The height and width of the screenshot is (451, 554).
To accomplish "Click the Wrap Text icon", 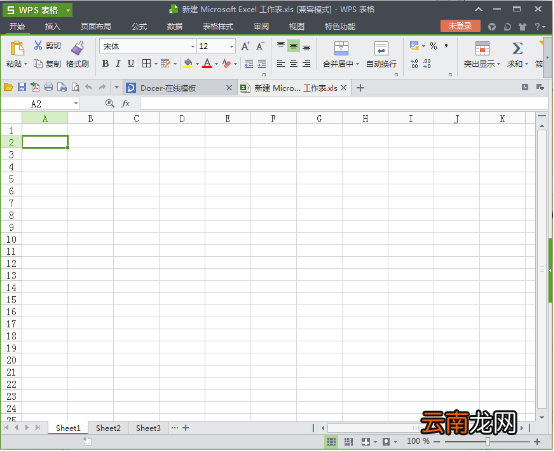I will (x=381, y=48).
